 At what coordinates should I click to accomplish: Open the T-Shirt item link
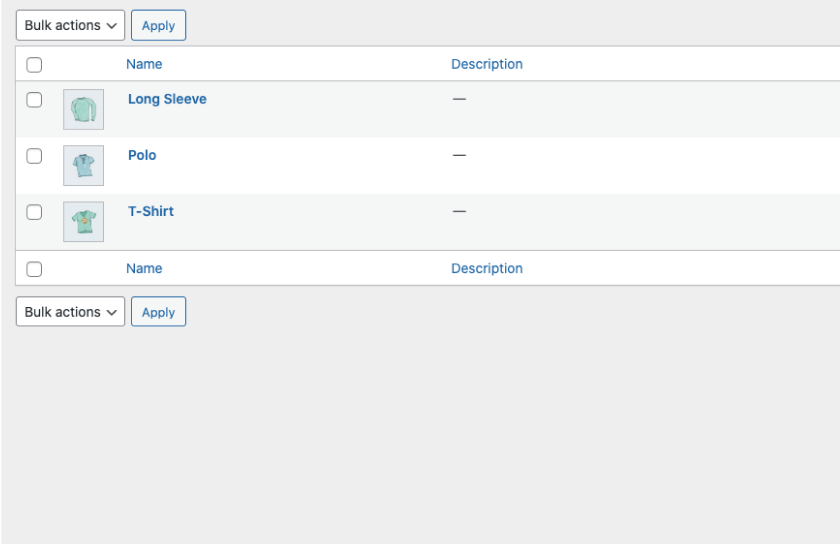pos(151,211)
